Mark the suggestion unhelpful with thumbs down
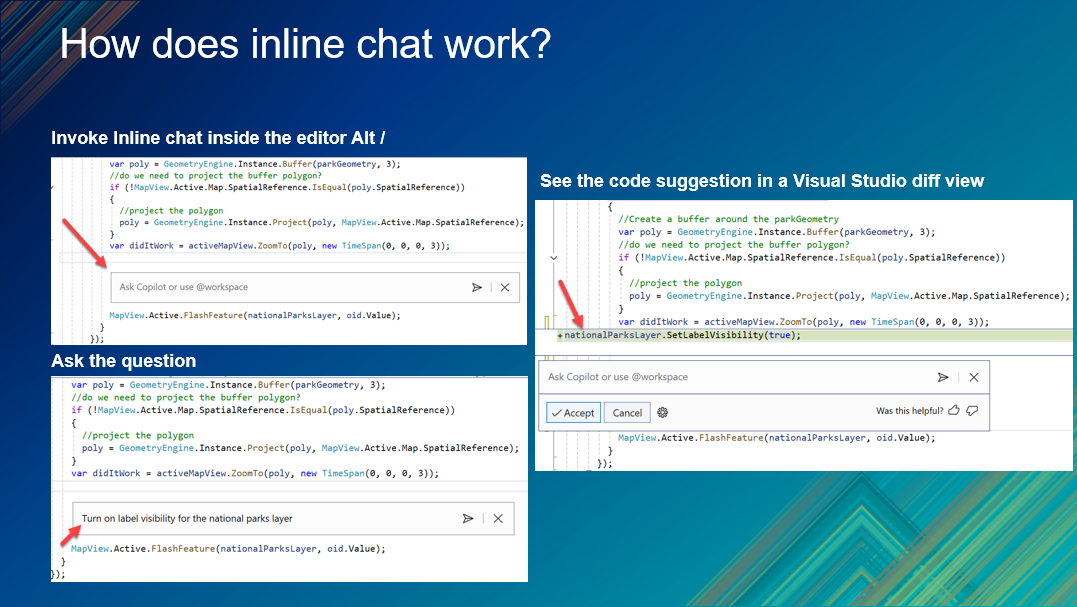 click(x=972, y=412)
